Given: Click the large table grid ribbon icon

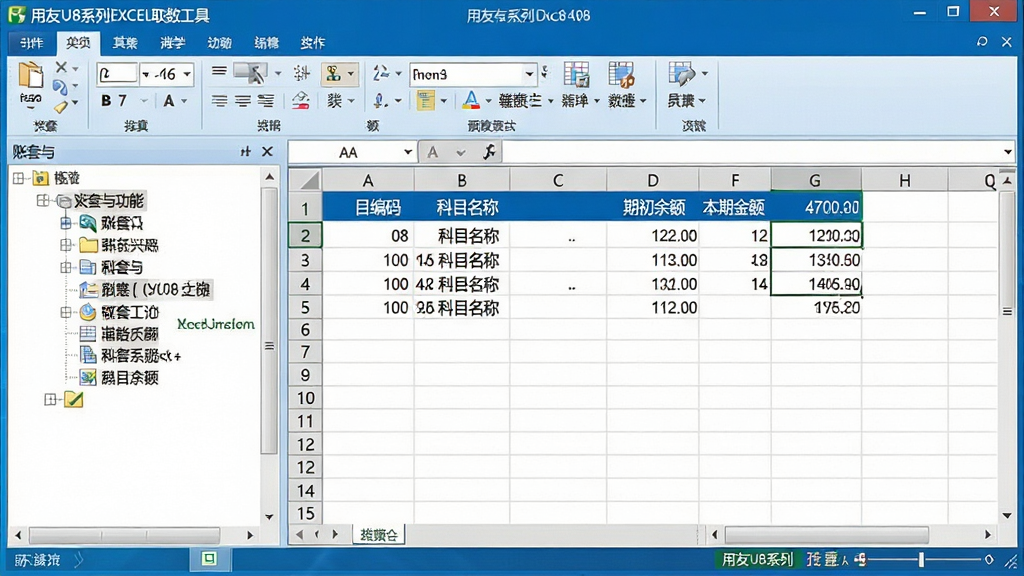Looking at the screenshot, I should 577,74.
